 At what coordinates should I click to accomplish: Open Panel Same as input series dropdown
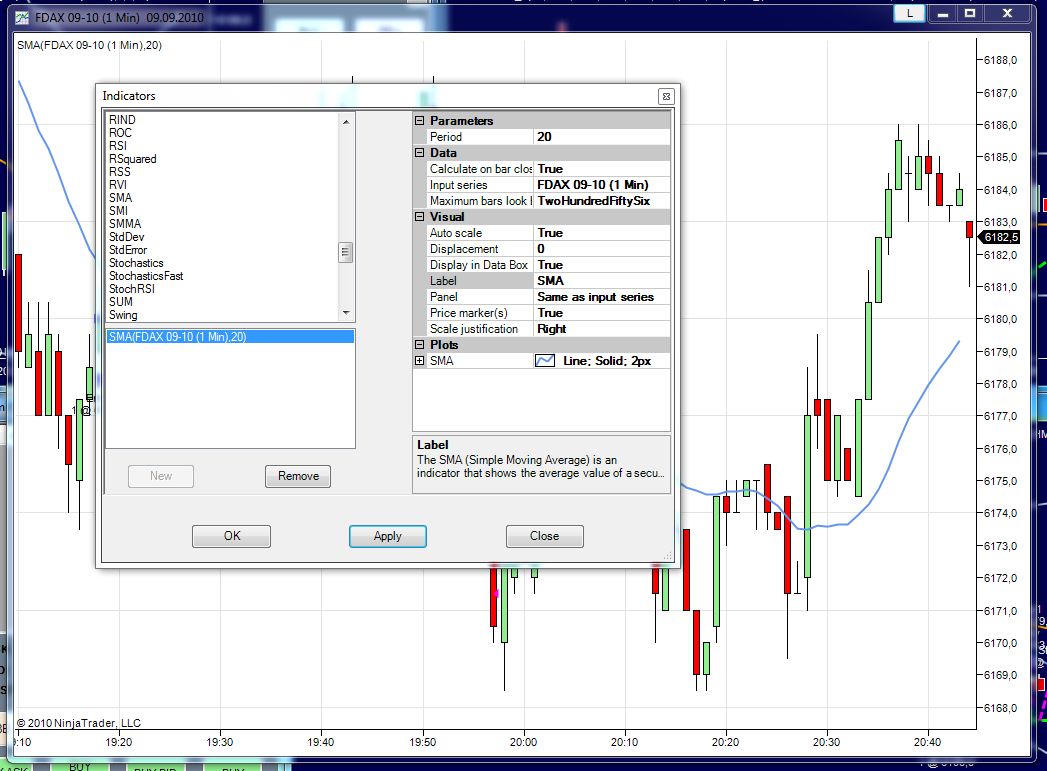[602, 297]
